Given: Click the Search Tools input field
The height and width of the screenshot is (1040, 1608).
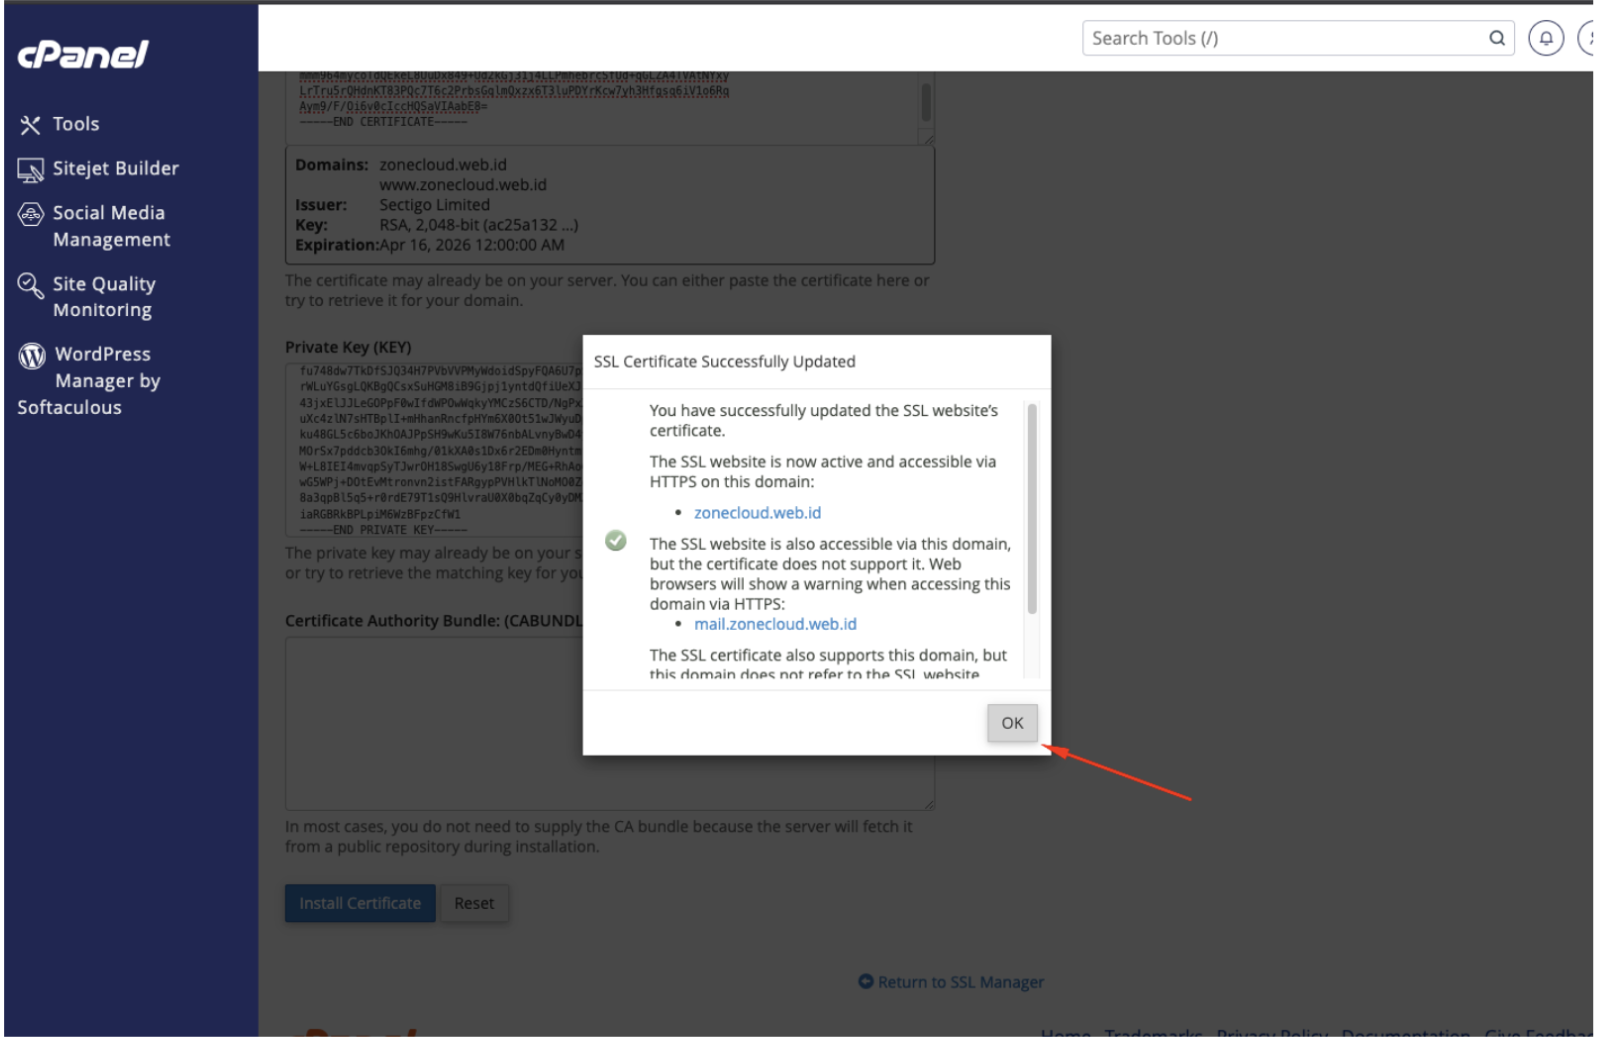Looking at the screenshot, I should tap(1285, 39).
